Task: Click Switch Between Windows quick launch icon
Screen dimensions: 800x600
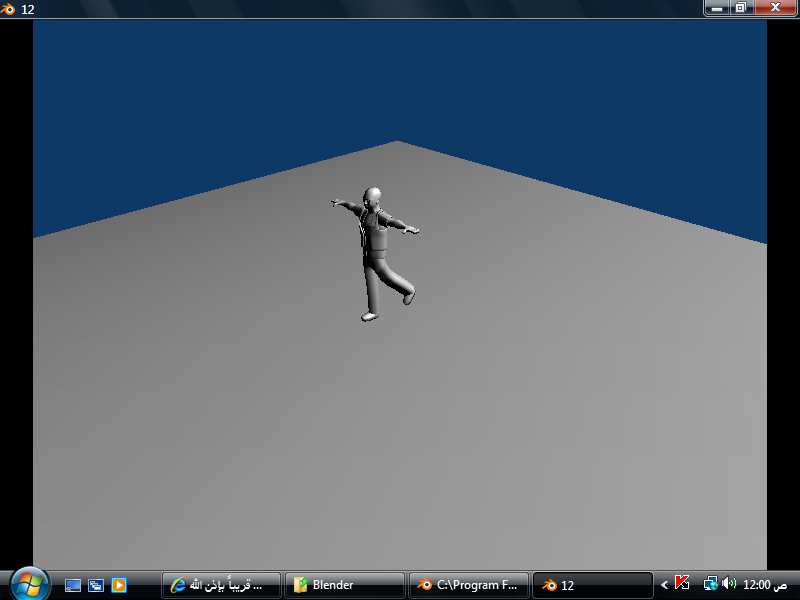Action: [96, 585]
